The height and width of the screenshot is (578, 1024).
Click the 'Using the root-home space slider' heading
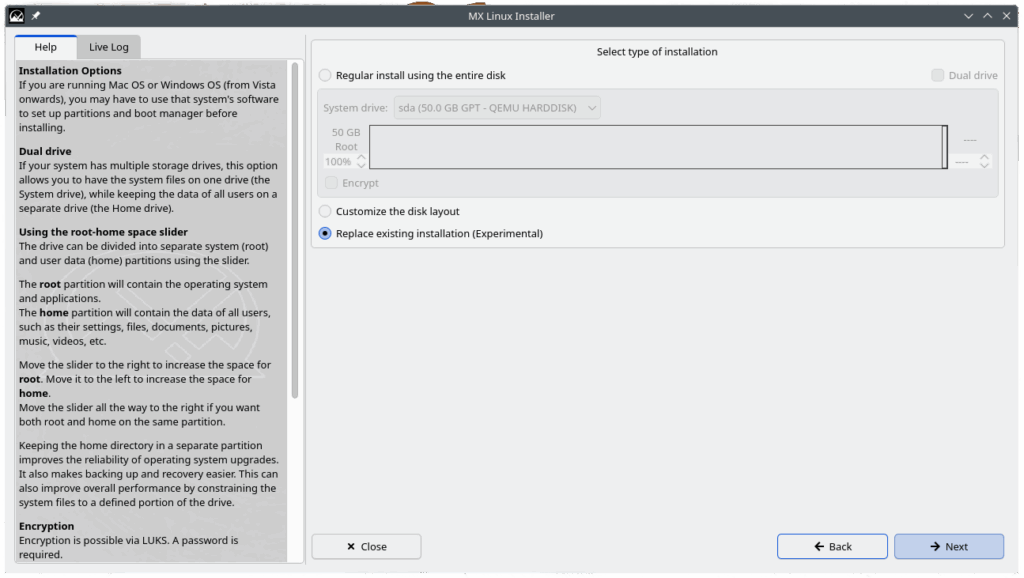click(103, 232)
